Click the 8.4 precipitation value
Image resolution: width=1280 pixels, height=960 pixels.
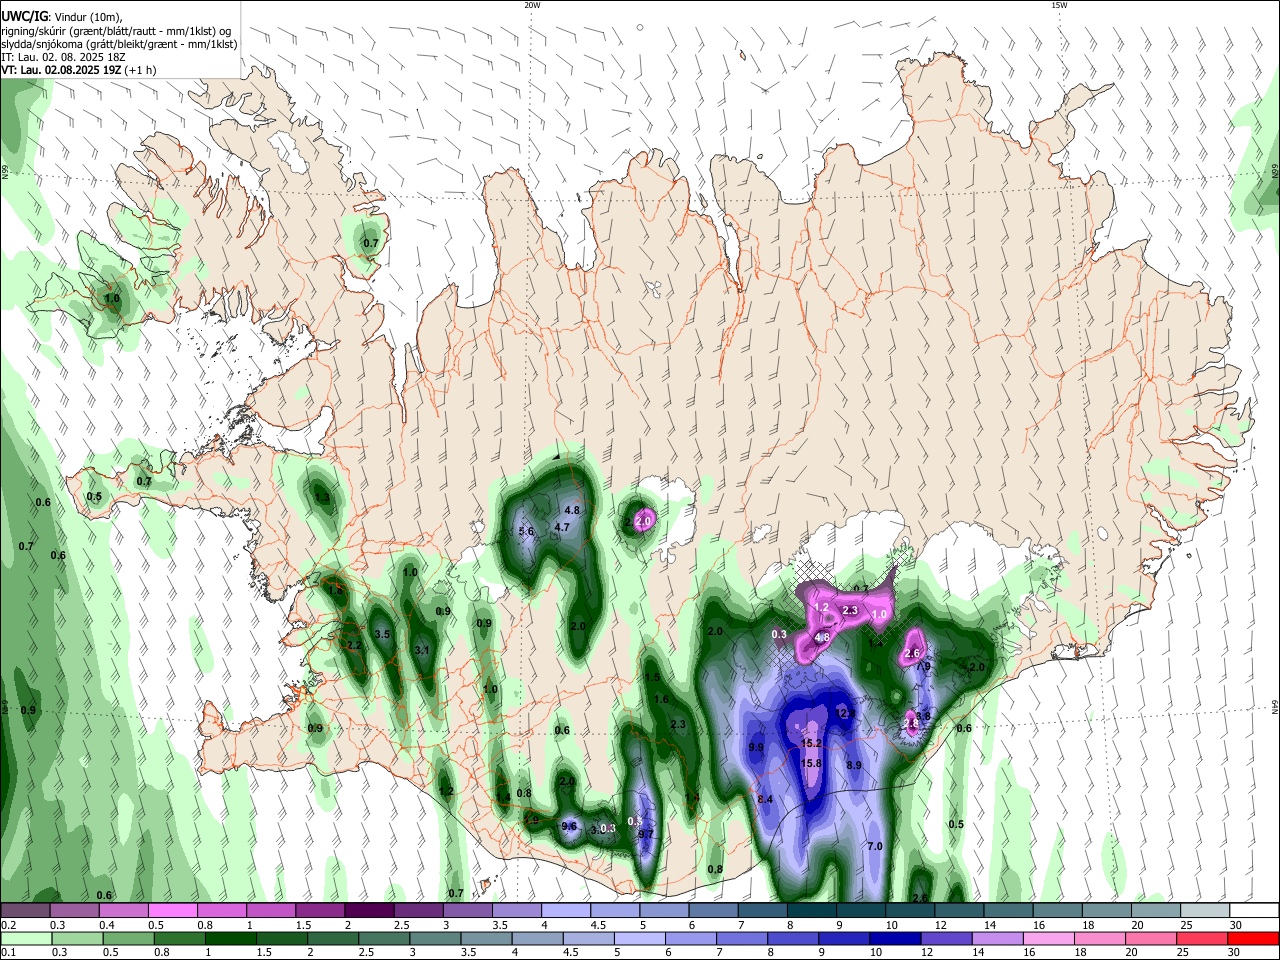766,800
